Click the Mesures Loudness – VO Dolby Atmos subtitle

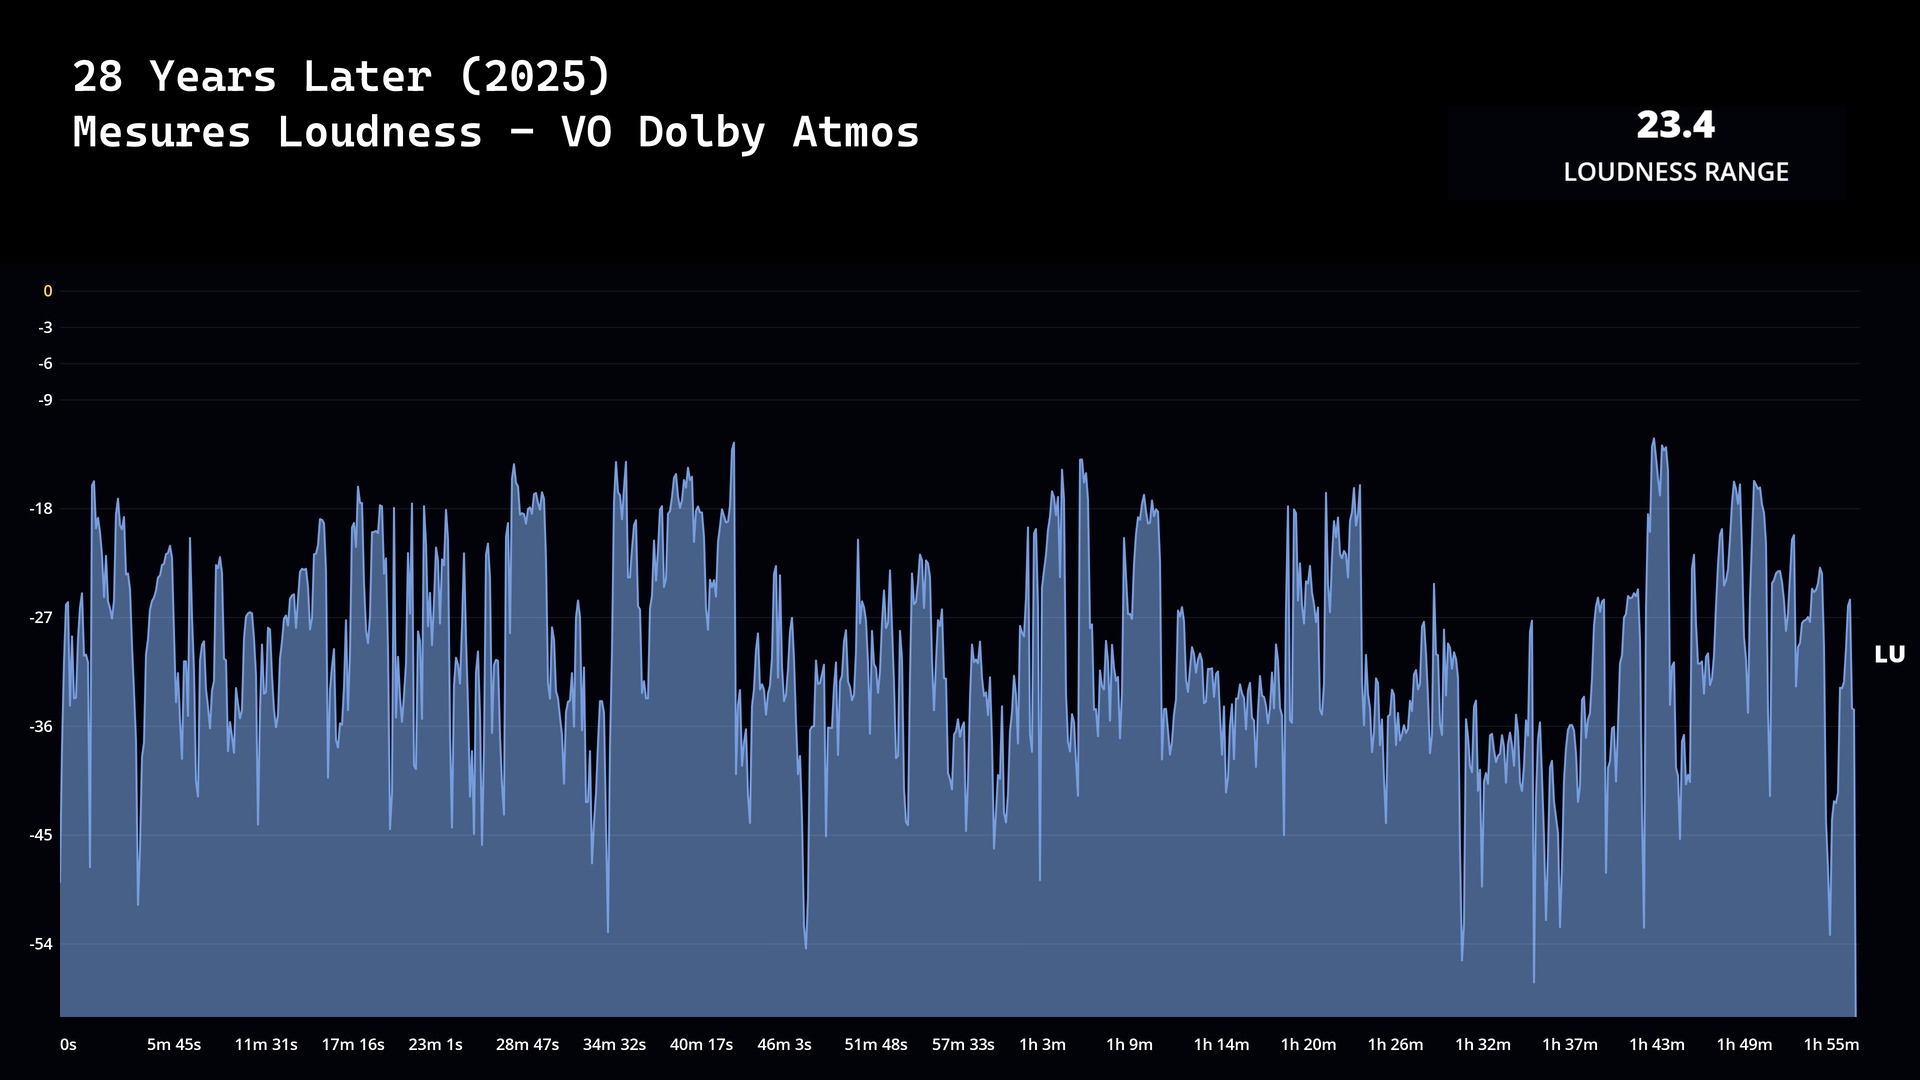(496, 133)
